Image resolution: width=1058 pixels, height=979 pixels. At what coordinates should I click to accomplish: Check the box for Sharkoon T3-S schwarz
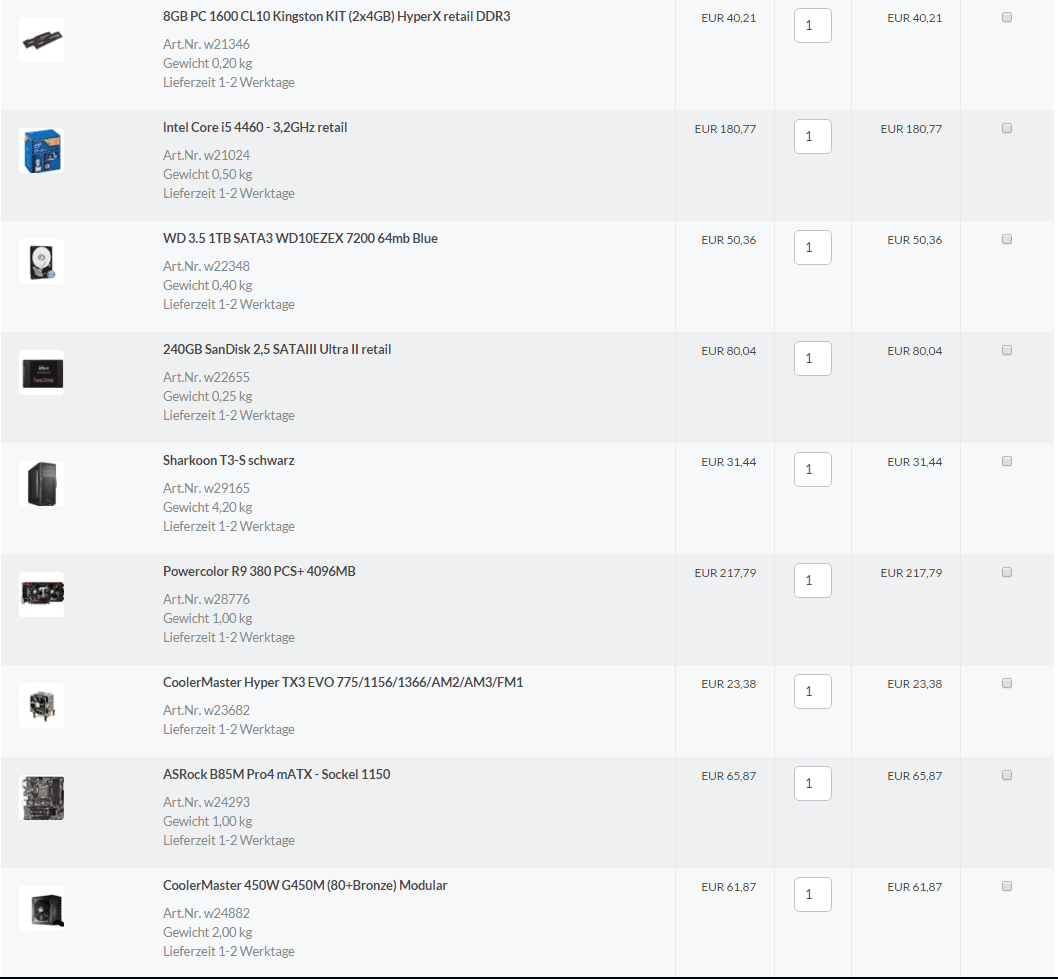click(x=1007, y=461)
